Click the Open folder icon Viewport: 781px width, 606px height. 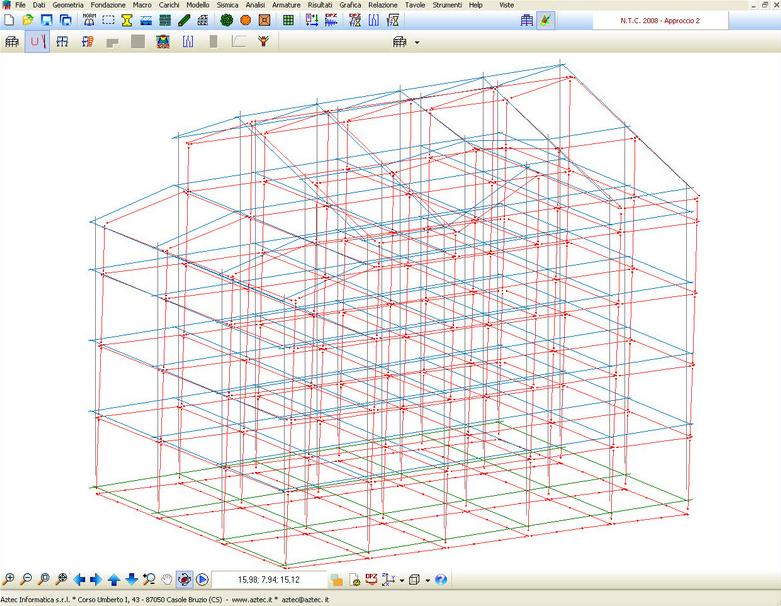point(28,20)
